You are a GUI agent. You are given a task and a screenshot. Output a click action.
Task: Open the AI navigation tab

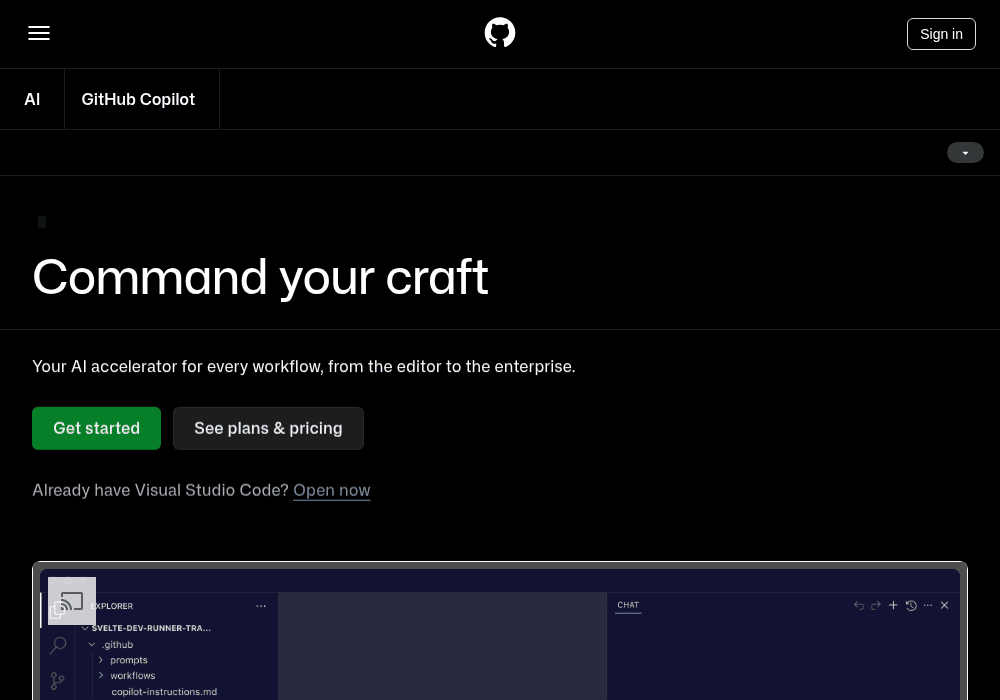click(x=32, y=99)
